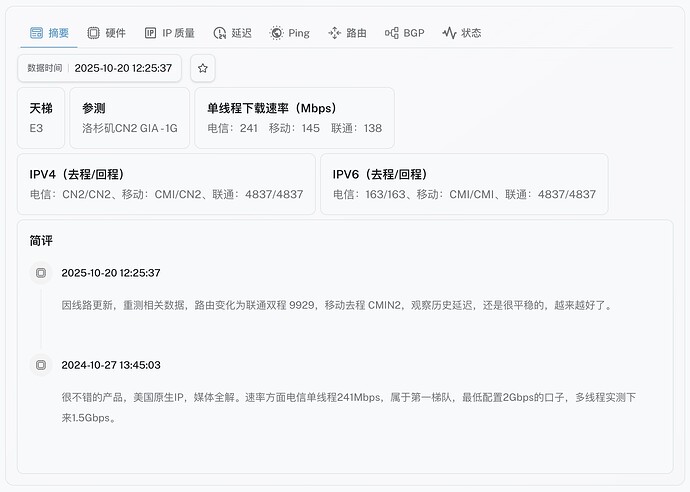Screen dimensions: 690x492
Task: Select the 参测 洛杉矶CN2 GIA-1G card
Action: tap(129, 118)
